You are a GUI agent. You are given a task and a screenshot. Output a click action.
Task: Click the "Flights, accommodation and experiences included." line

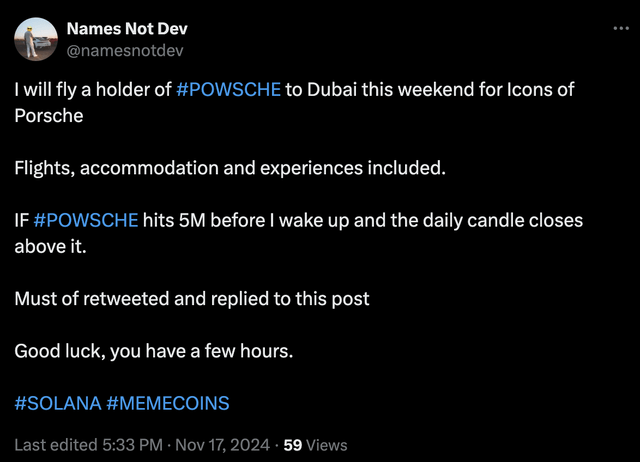[x=229, y=168]
